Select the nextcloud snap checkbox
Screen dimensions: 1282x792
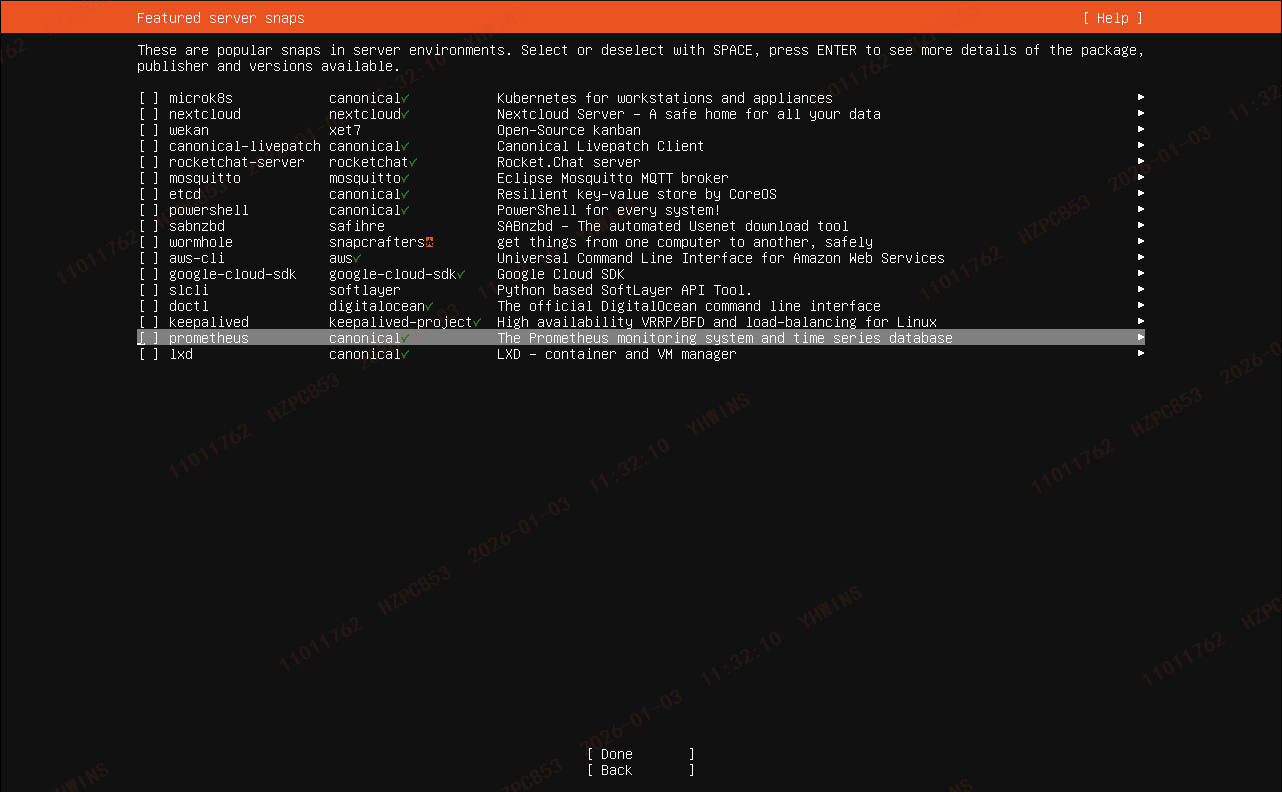pos(148,114)
